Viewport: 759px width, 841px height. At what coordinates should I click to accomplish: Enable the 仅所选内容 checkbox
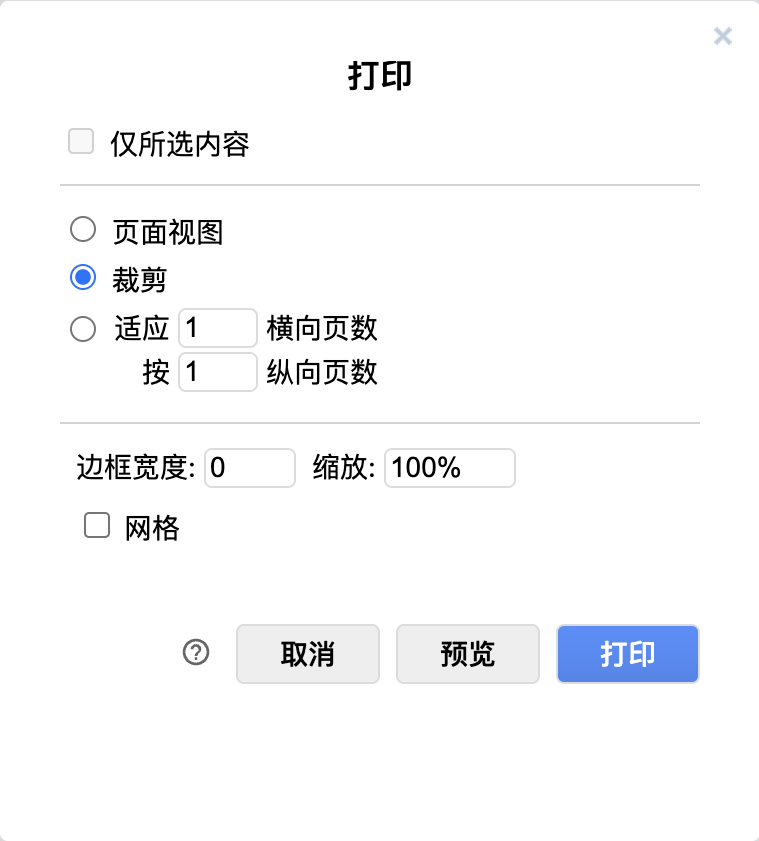(x=81, y=142)
